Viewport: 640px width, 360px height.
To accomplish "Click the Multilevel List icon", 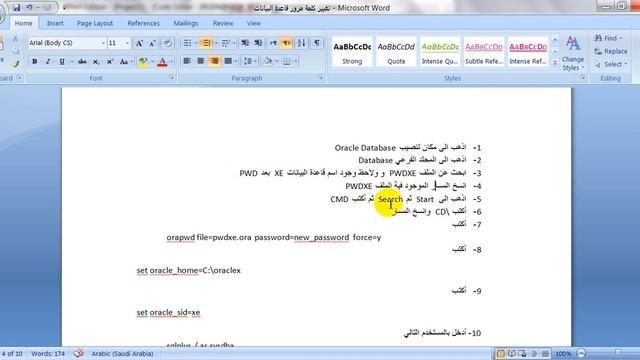I will pyautogui.click(x=225, y=43).
